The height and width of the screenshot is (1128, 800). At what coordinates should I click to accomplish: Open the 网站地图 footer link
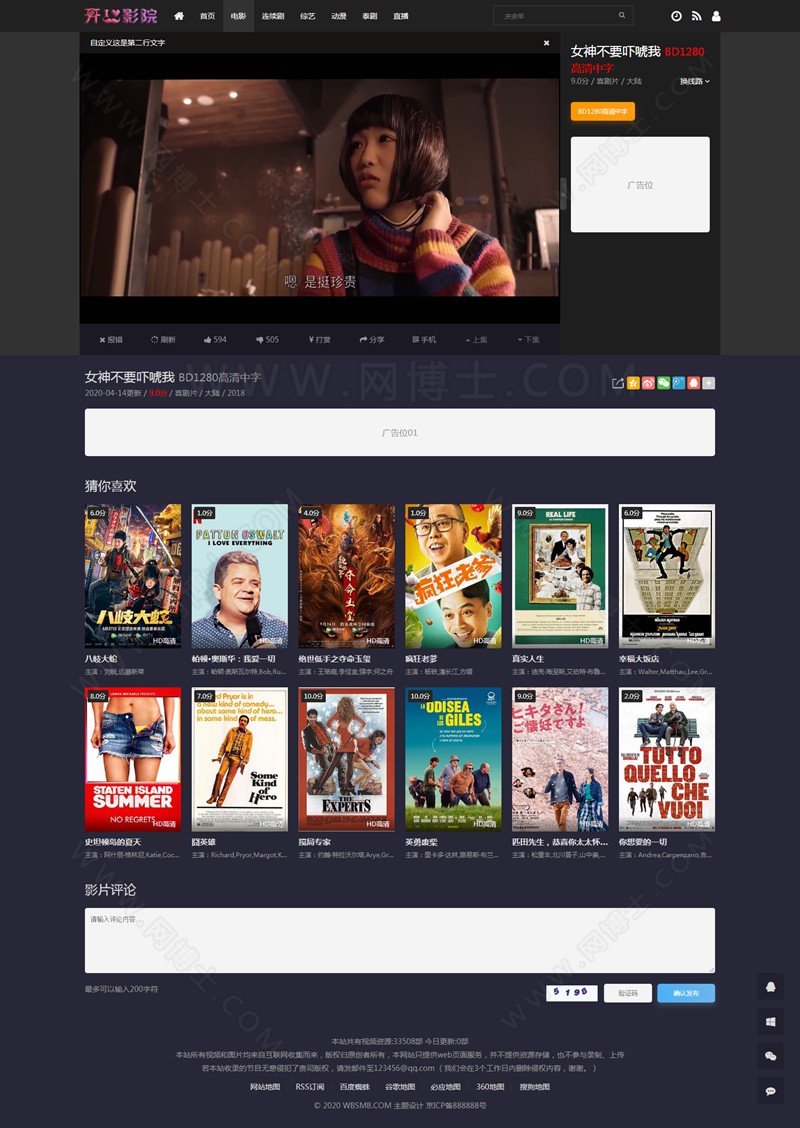pos(265,1087)
